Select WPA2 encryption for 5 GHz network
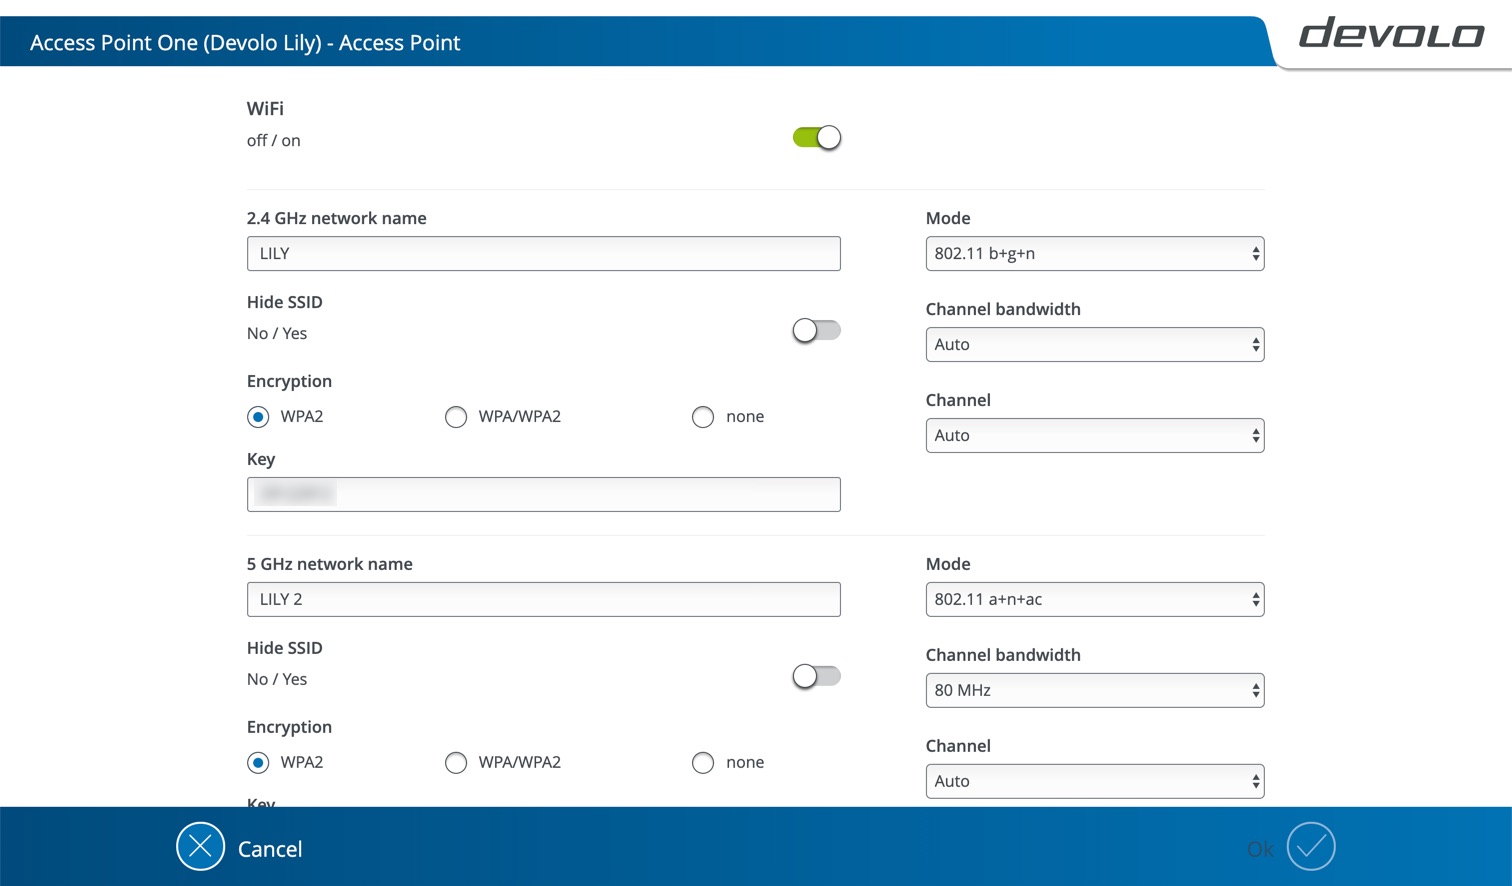The height and width of the screenshot is (886, 1512). [x=258, y=763]
